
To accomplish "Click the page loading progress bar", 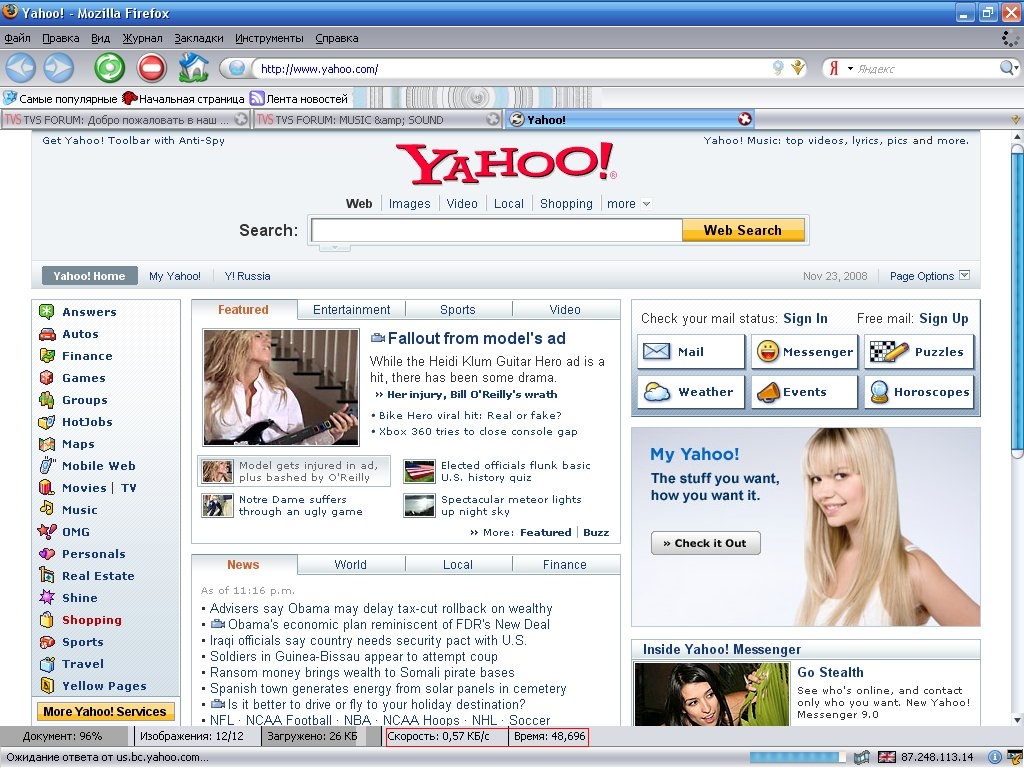I will tap(797, 757).
